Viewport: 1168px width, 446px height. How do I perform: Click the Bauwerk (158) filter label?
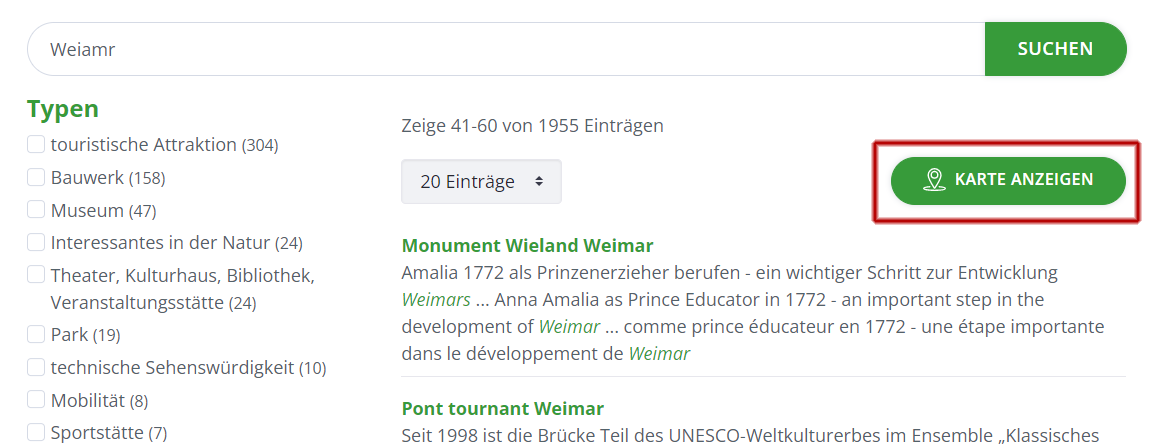point(108,178)
